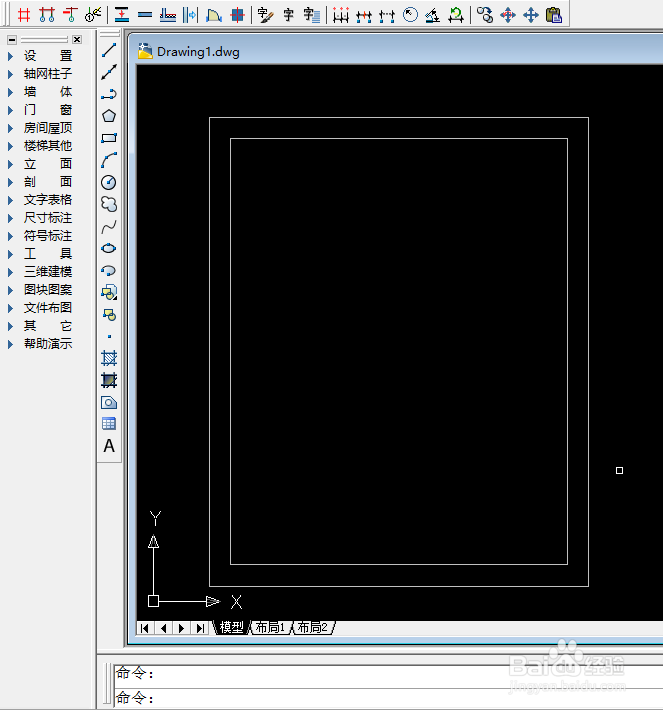Click the door insertion icon with arrow

190,15
